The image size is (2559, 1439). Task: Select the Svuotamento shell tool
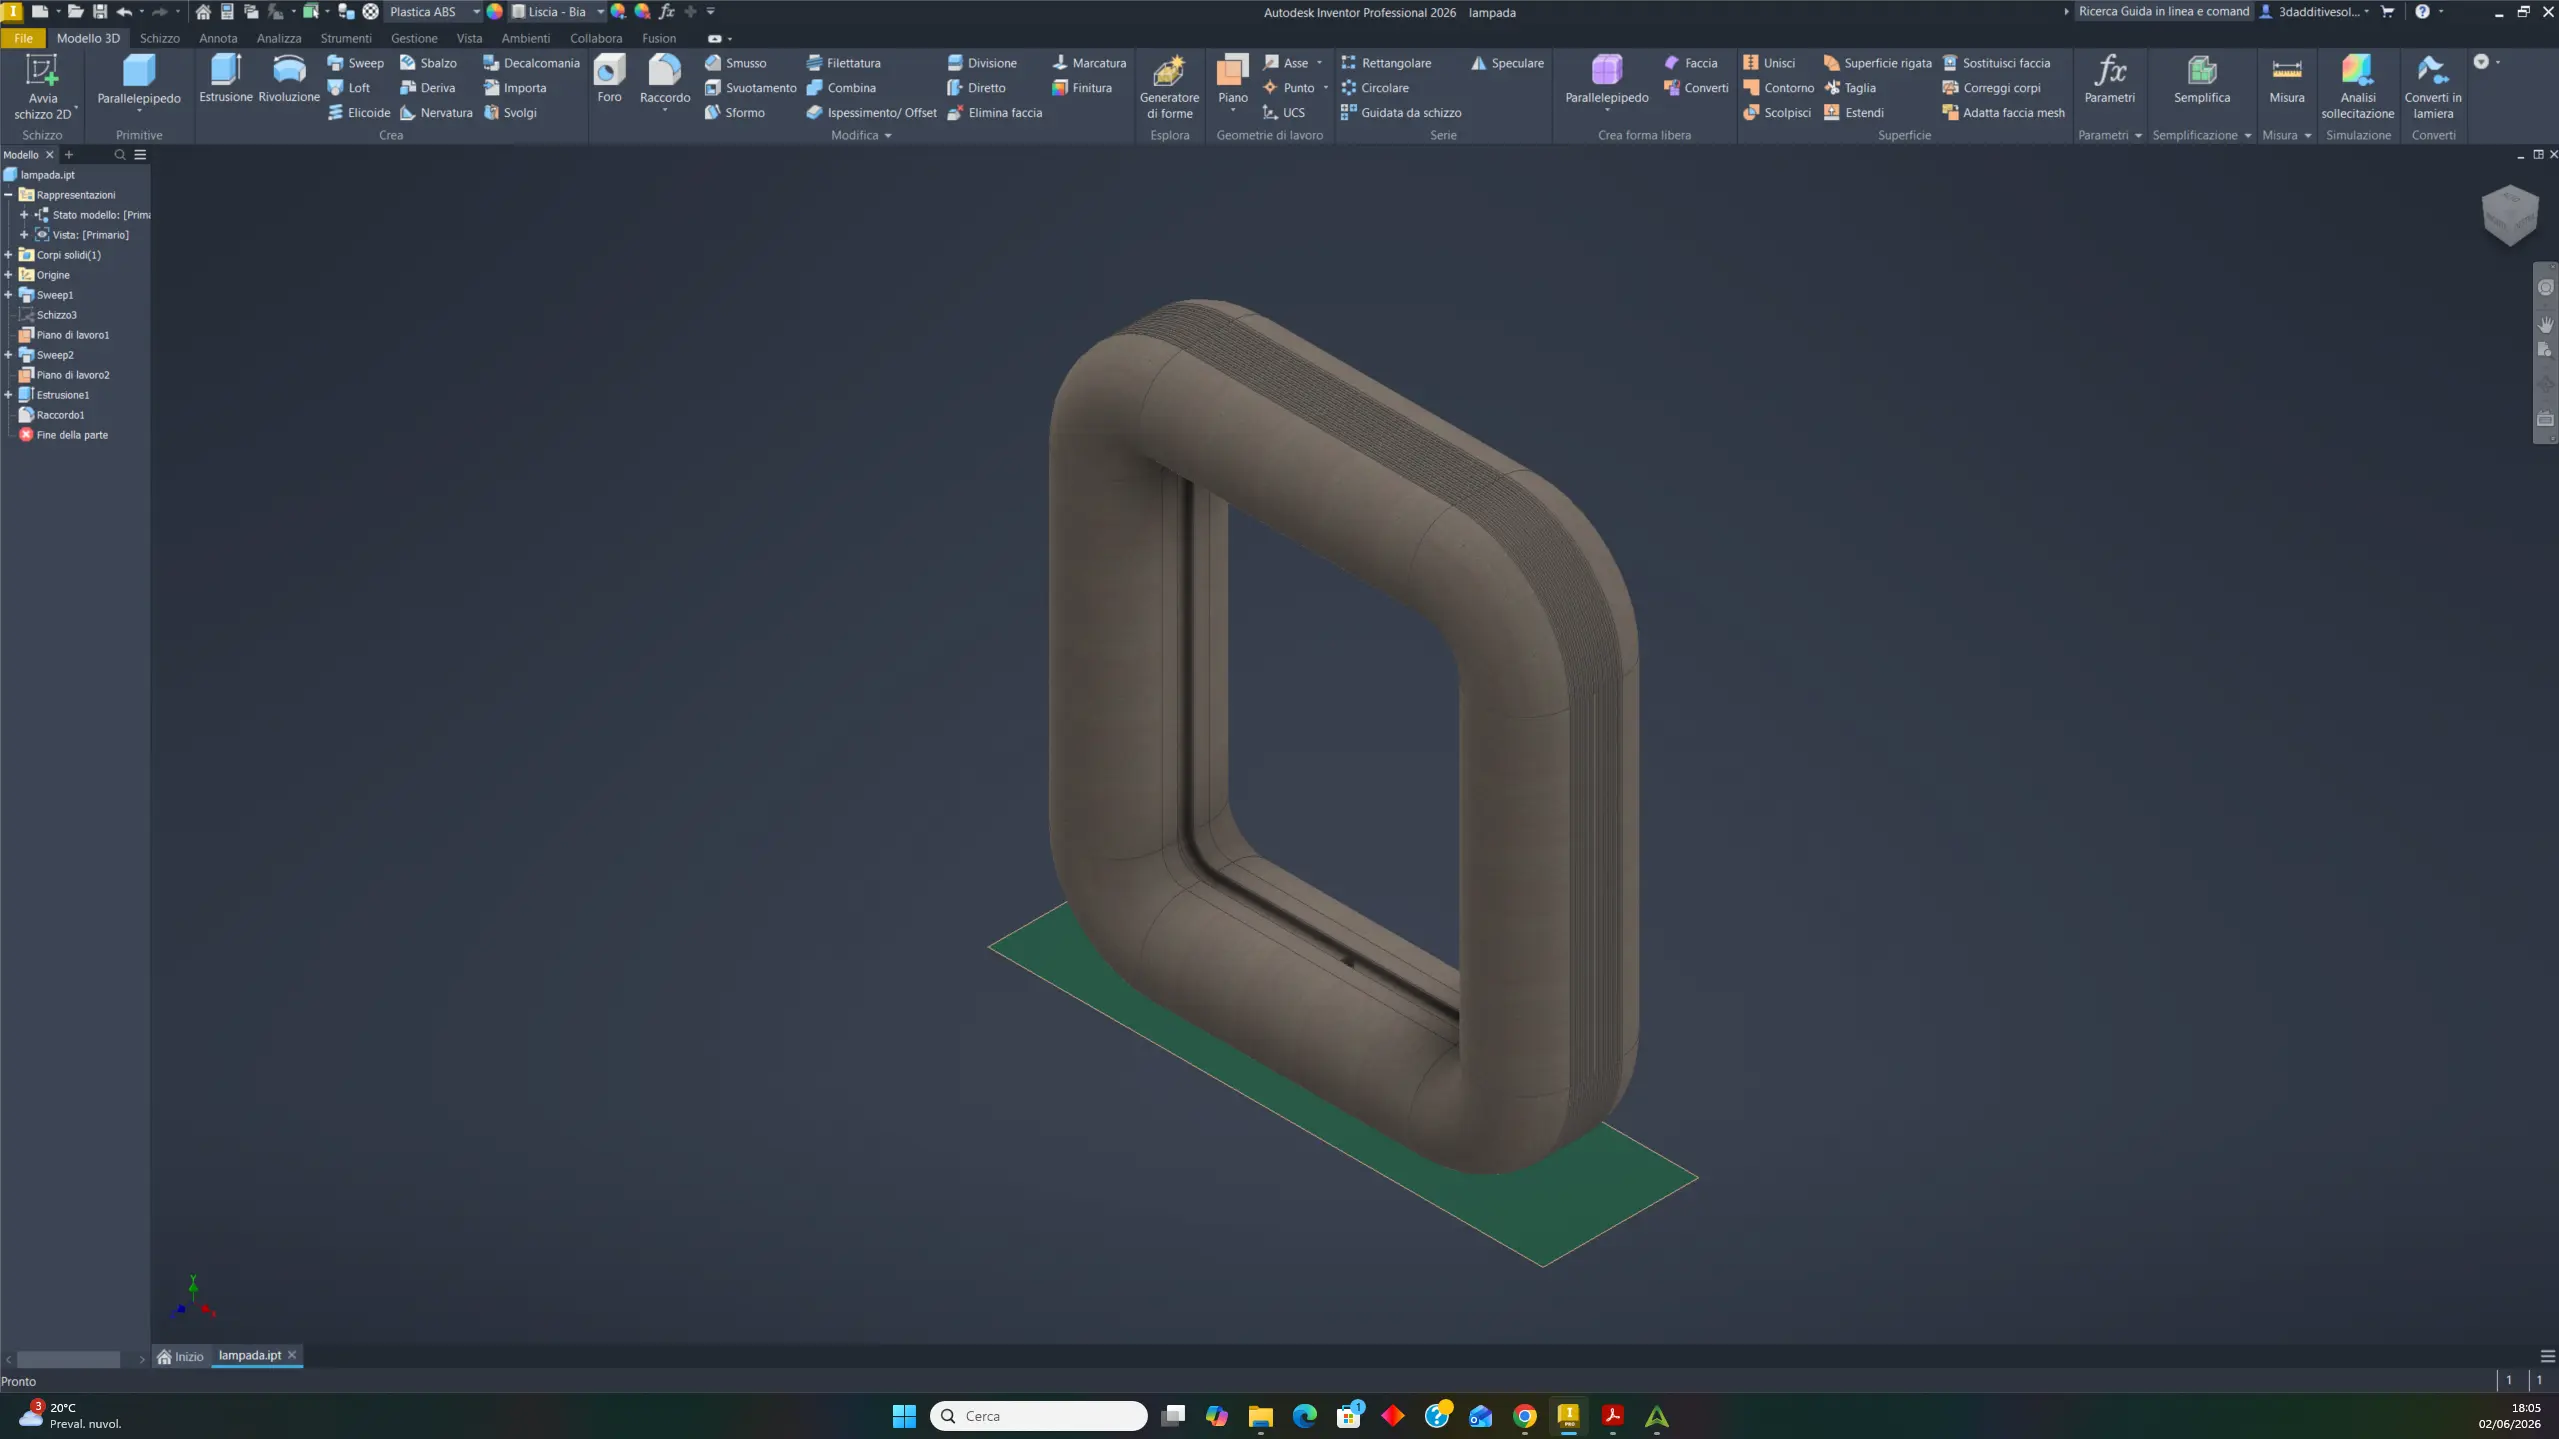pos(751,88)
